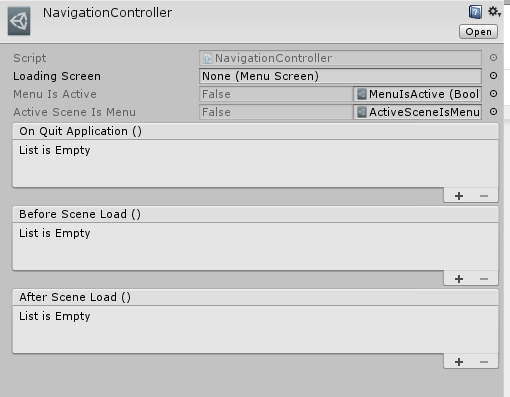This screenshot has width=510, height=397.
Task: Click the NavigationController script field
Action: coord(340,58)
